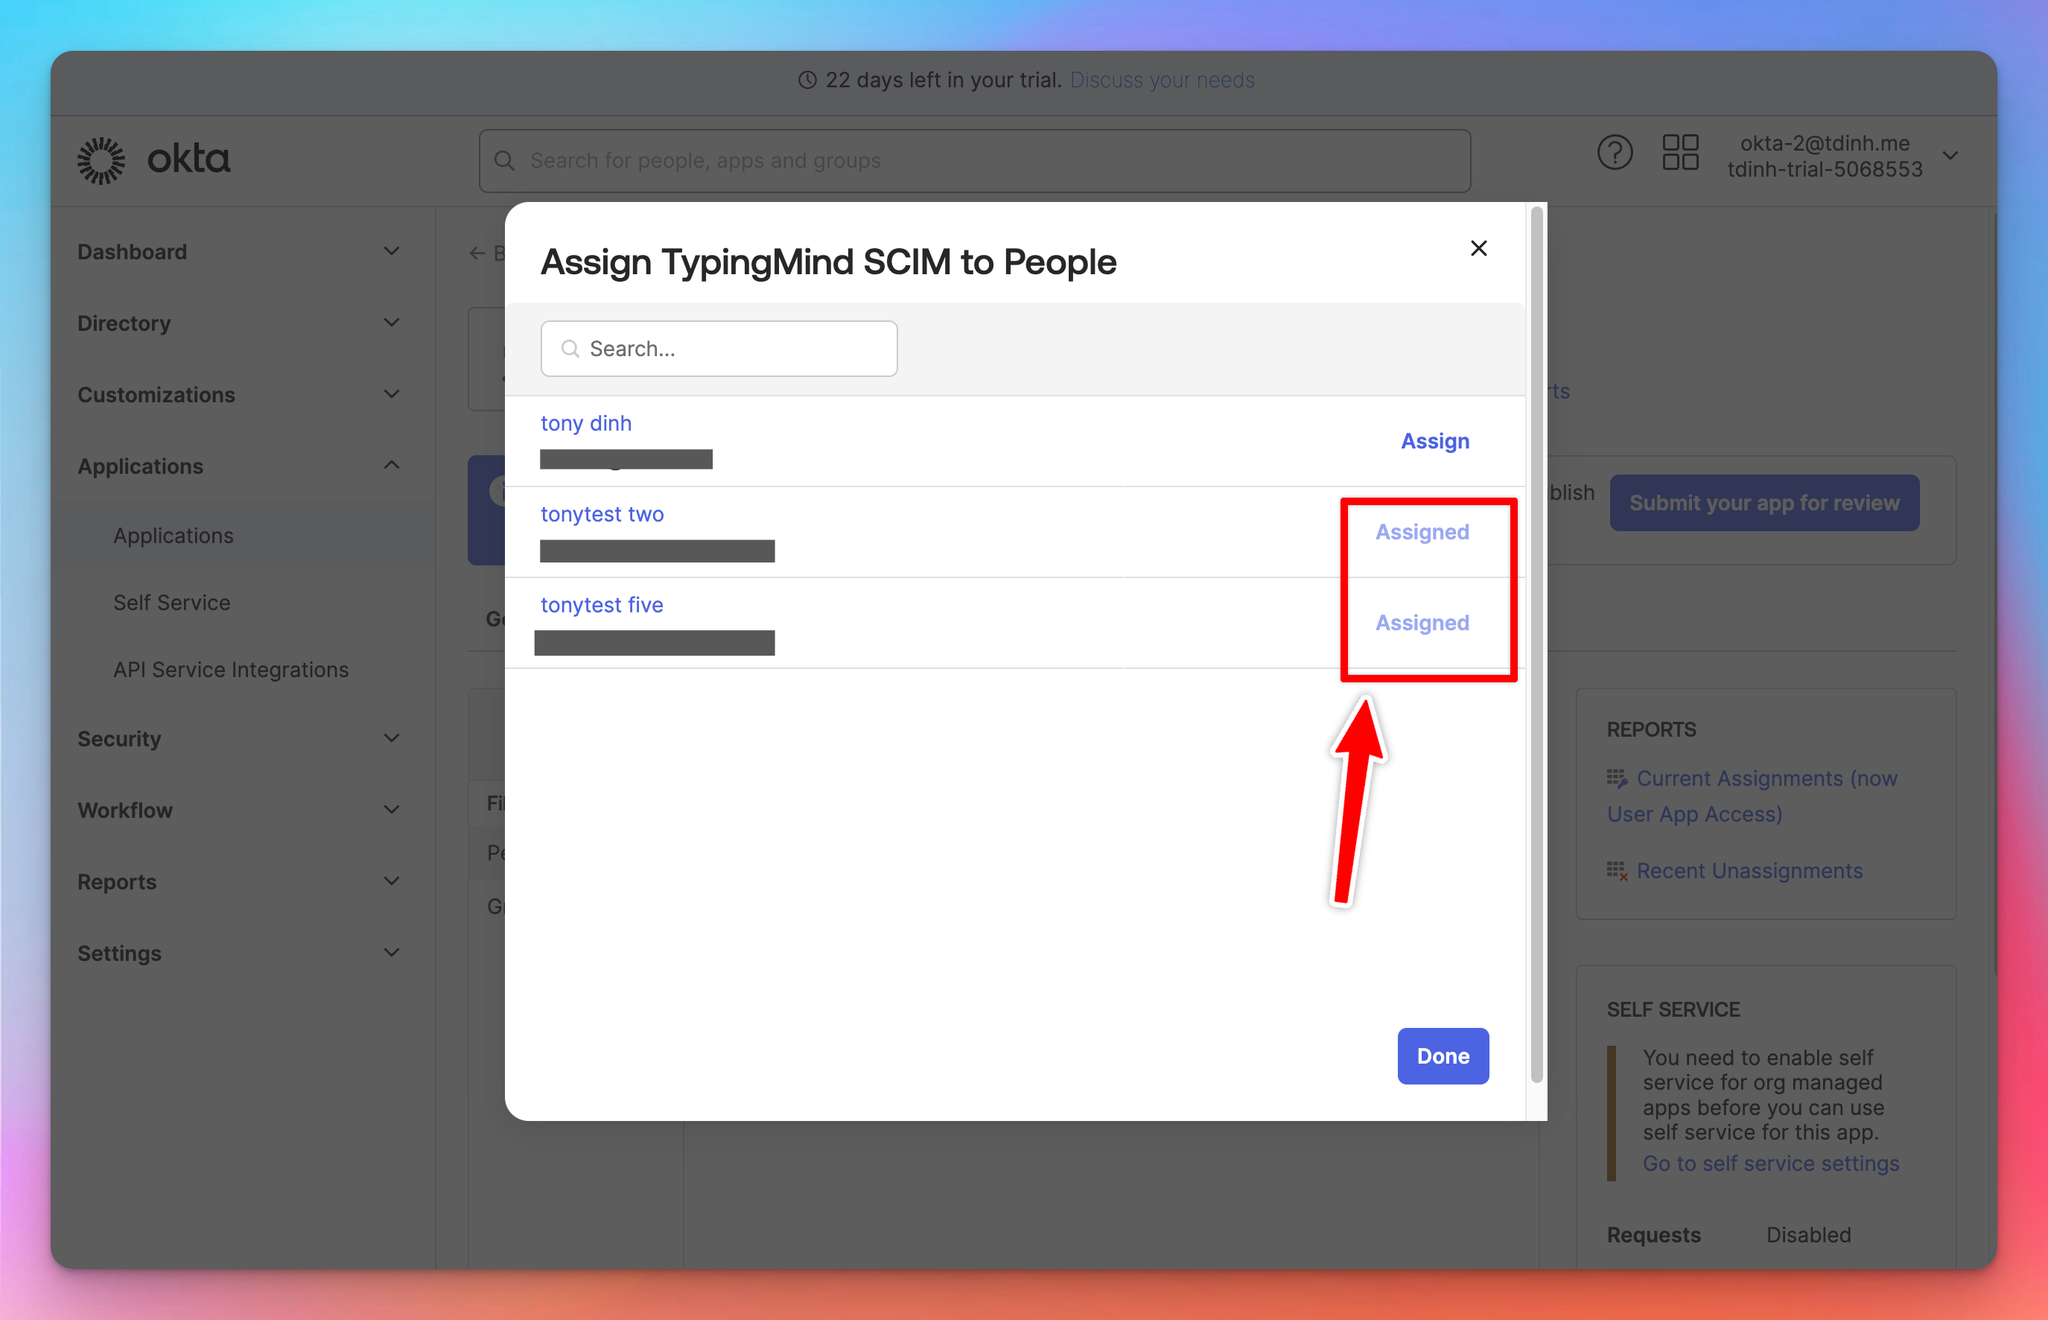Focus search for people, apps and groups

[x=974, y=161]
